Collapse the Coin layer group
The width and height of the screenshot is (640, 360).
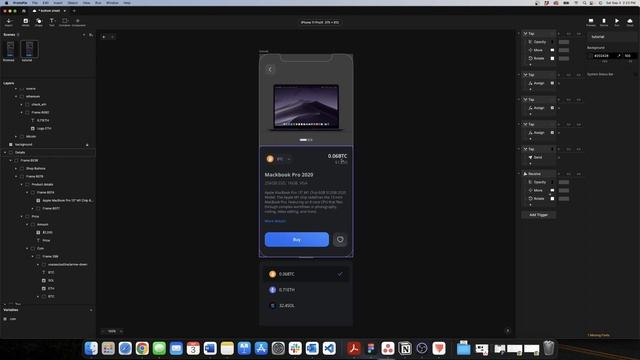tap(27, 248)
